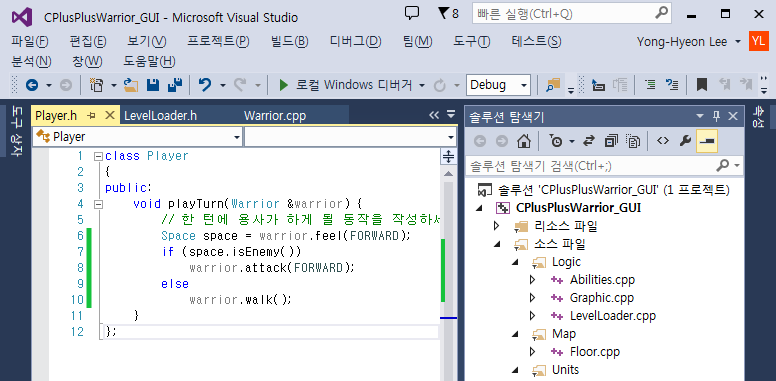Click the Visual Studio logo icon
This screenshot has height=381, width=776.
click(23, 16)
